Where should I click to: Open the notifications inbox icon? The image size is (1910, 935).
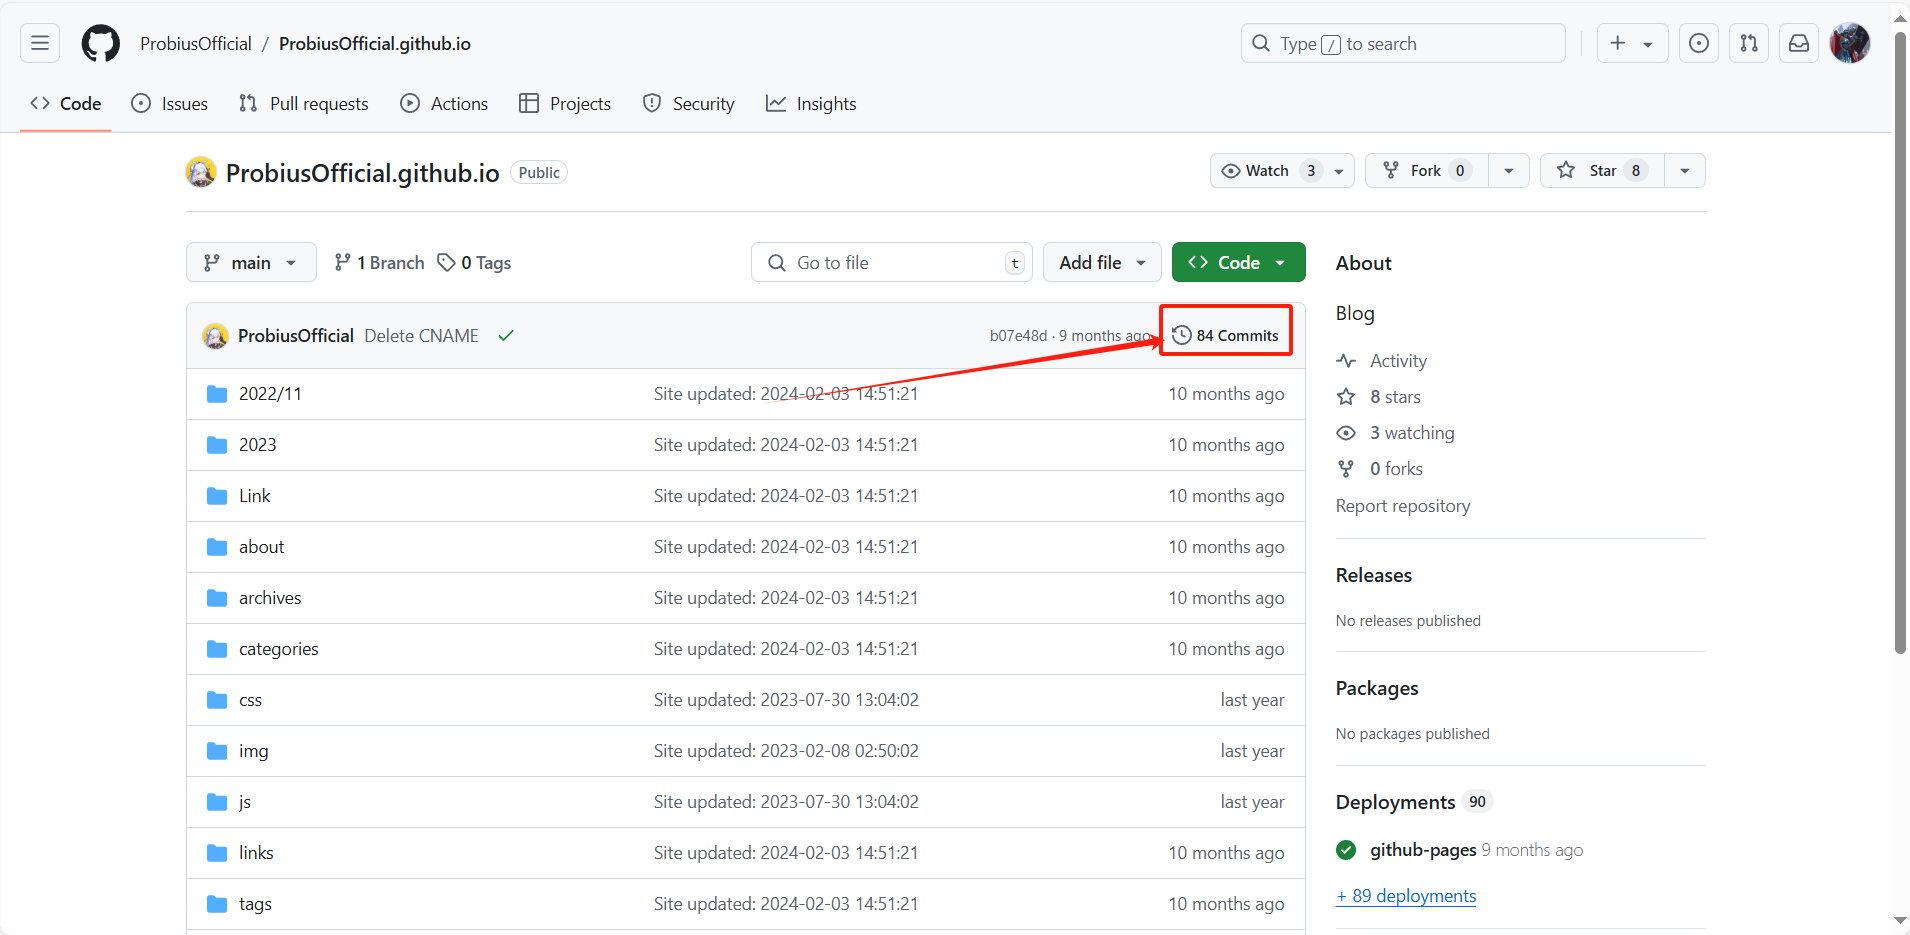coord(1798,43)
